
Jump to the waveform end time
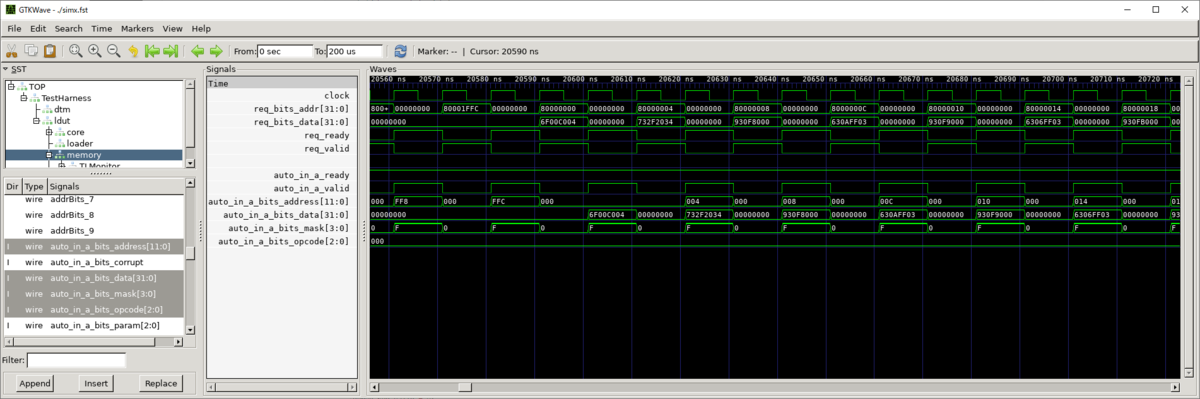tap(171, 51)
